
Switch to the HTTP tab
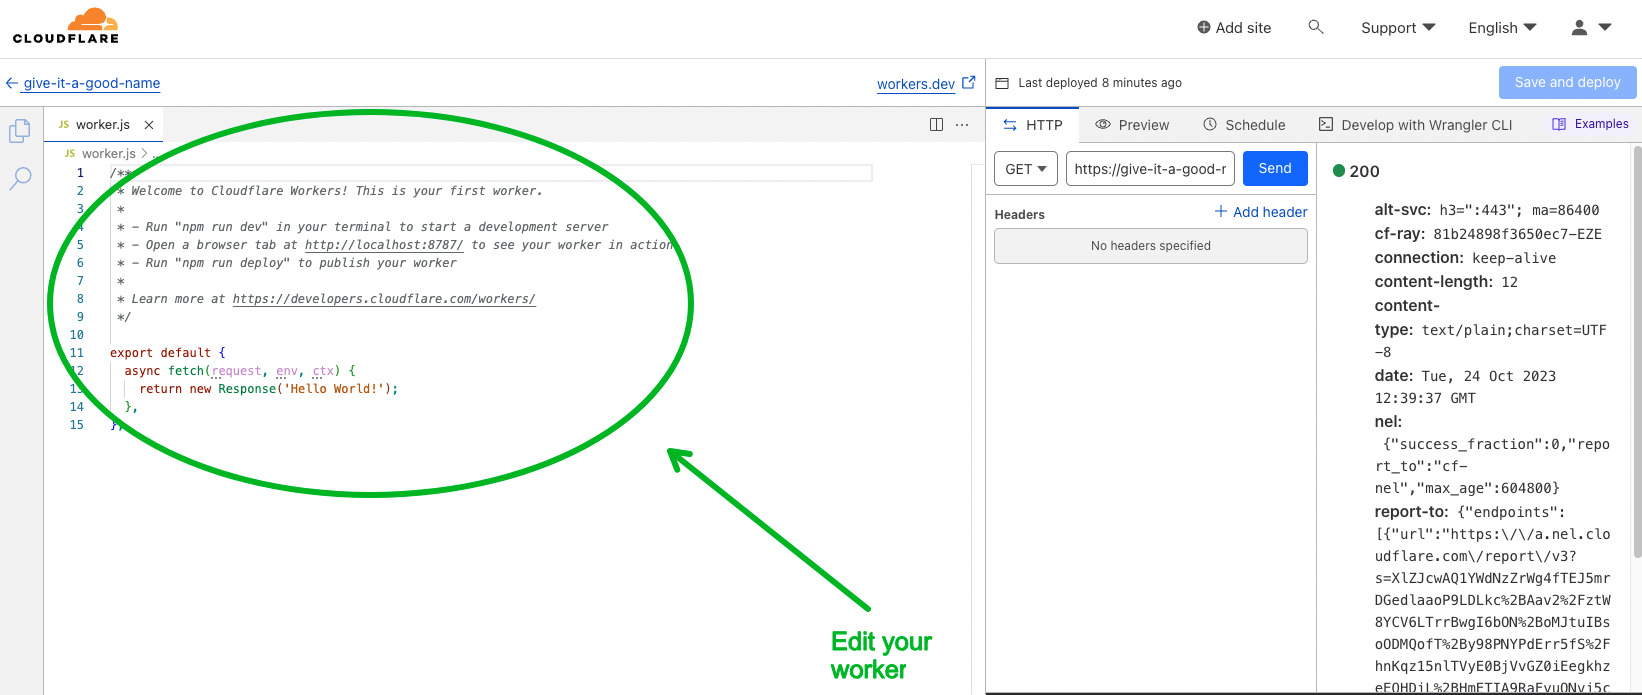tap(1033, 125)
